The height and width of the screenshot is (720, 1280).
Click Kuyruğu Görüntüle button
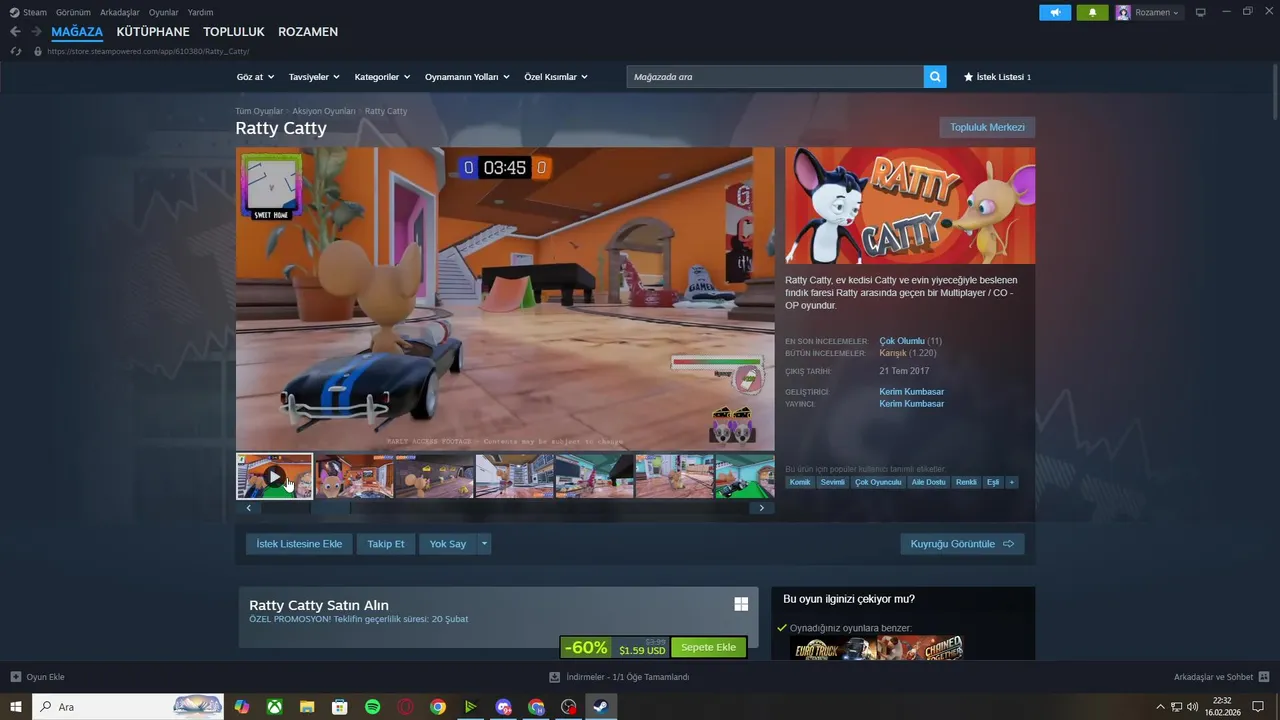[962, 544]
